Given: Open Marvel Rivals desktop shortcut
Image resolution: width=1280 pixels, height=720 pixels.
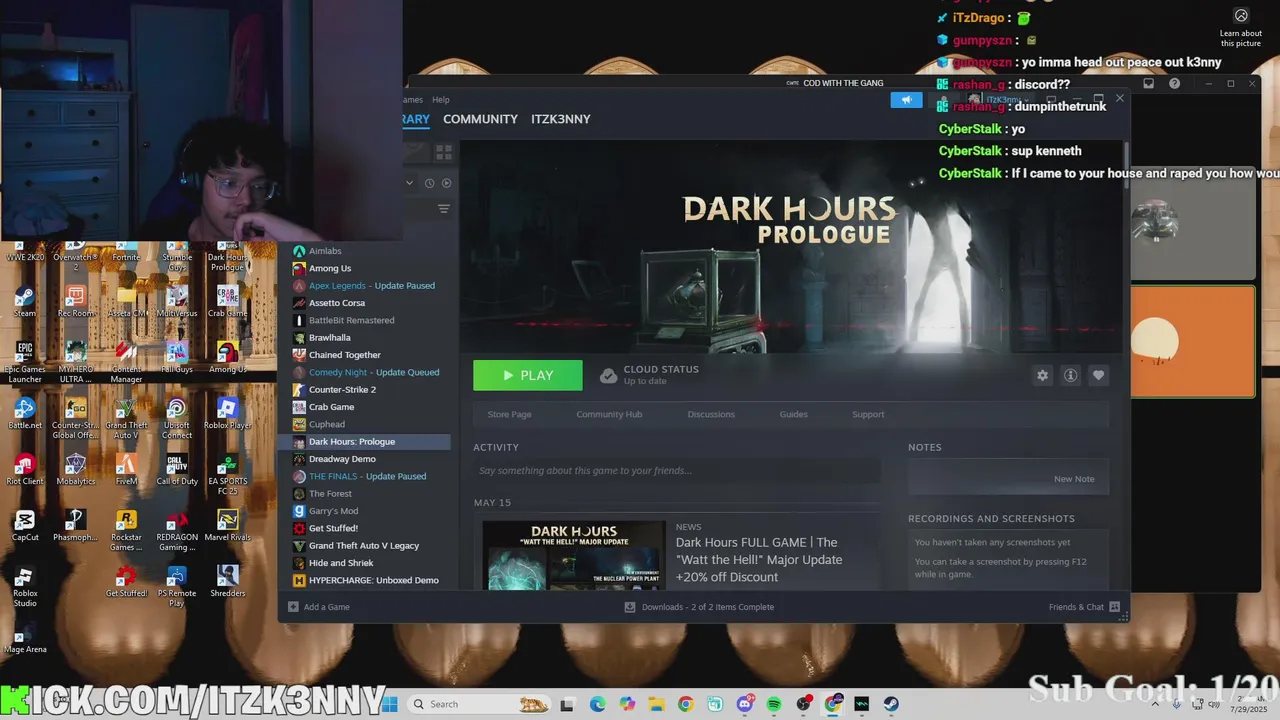Looking at the screenshot, I should [227, 525].
